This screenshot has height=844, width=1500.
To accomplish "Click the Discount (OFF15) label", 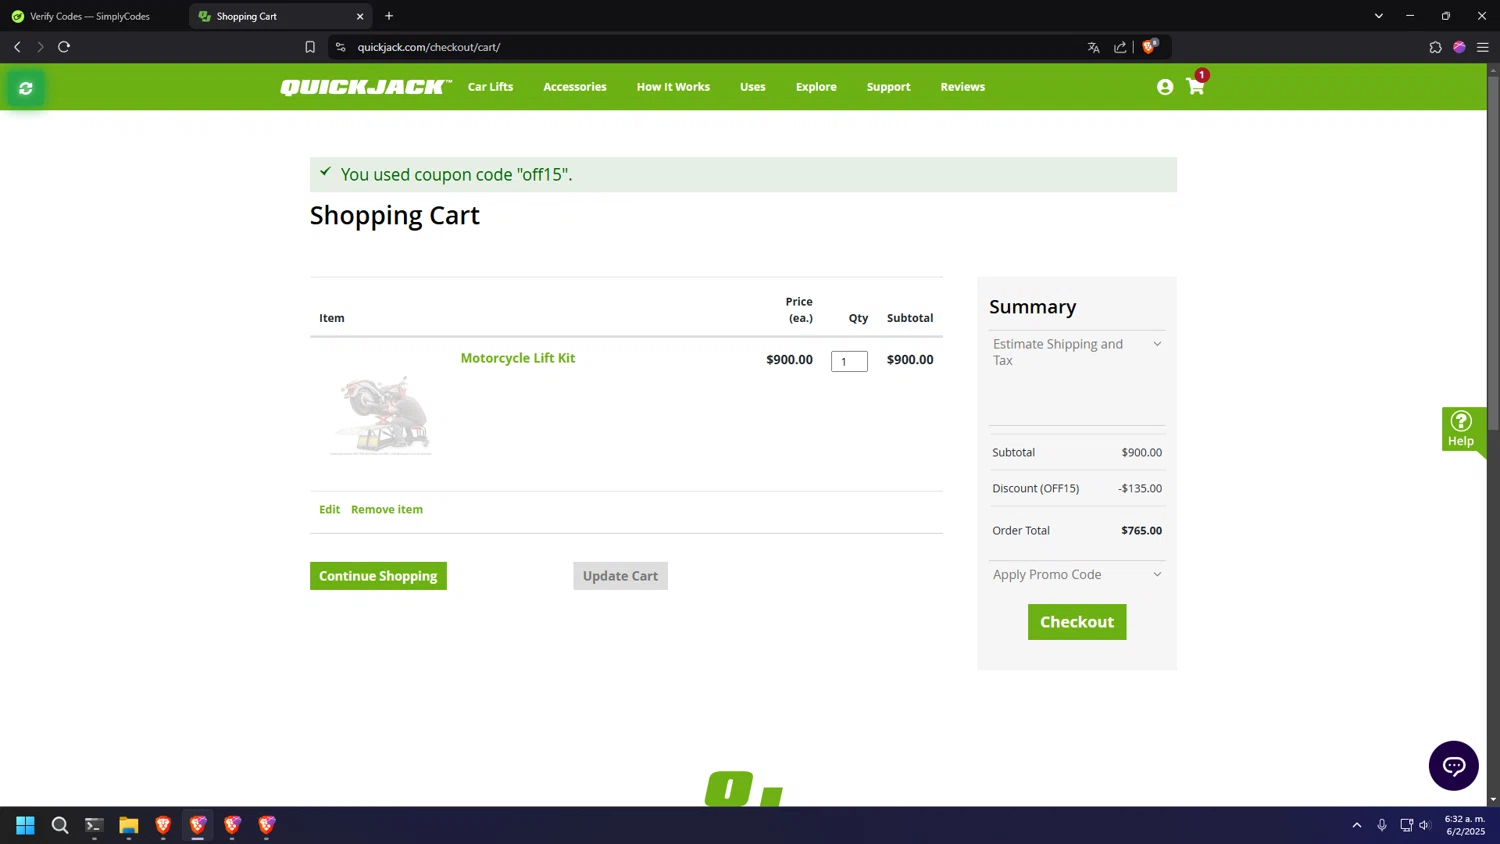I will click(x=1035, y=489).
